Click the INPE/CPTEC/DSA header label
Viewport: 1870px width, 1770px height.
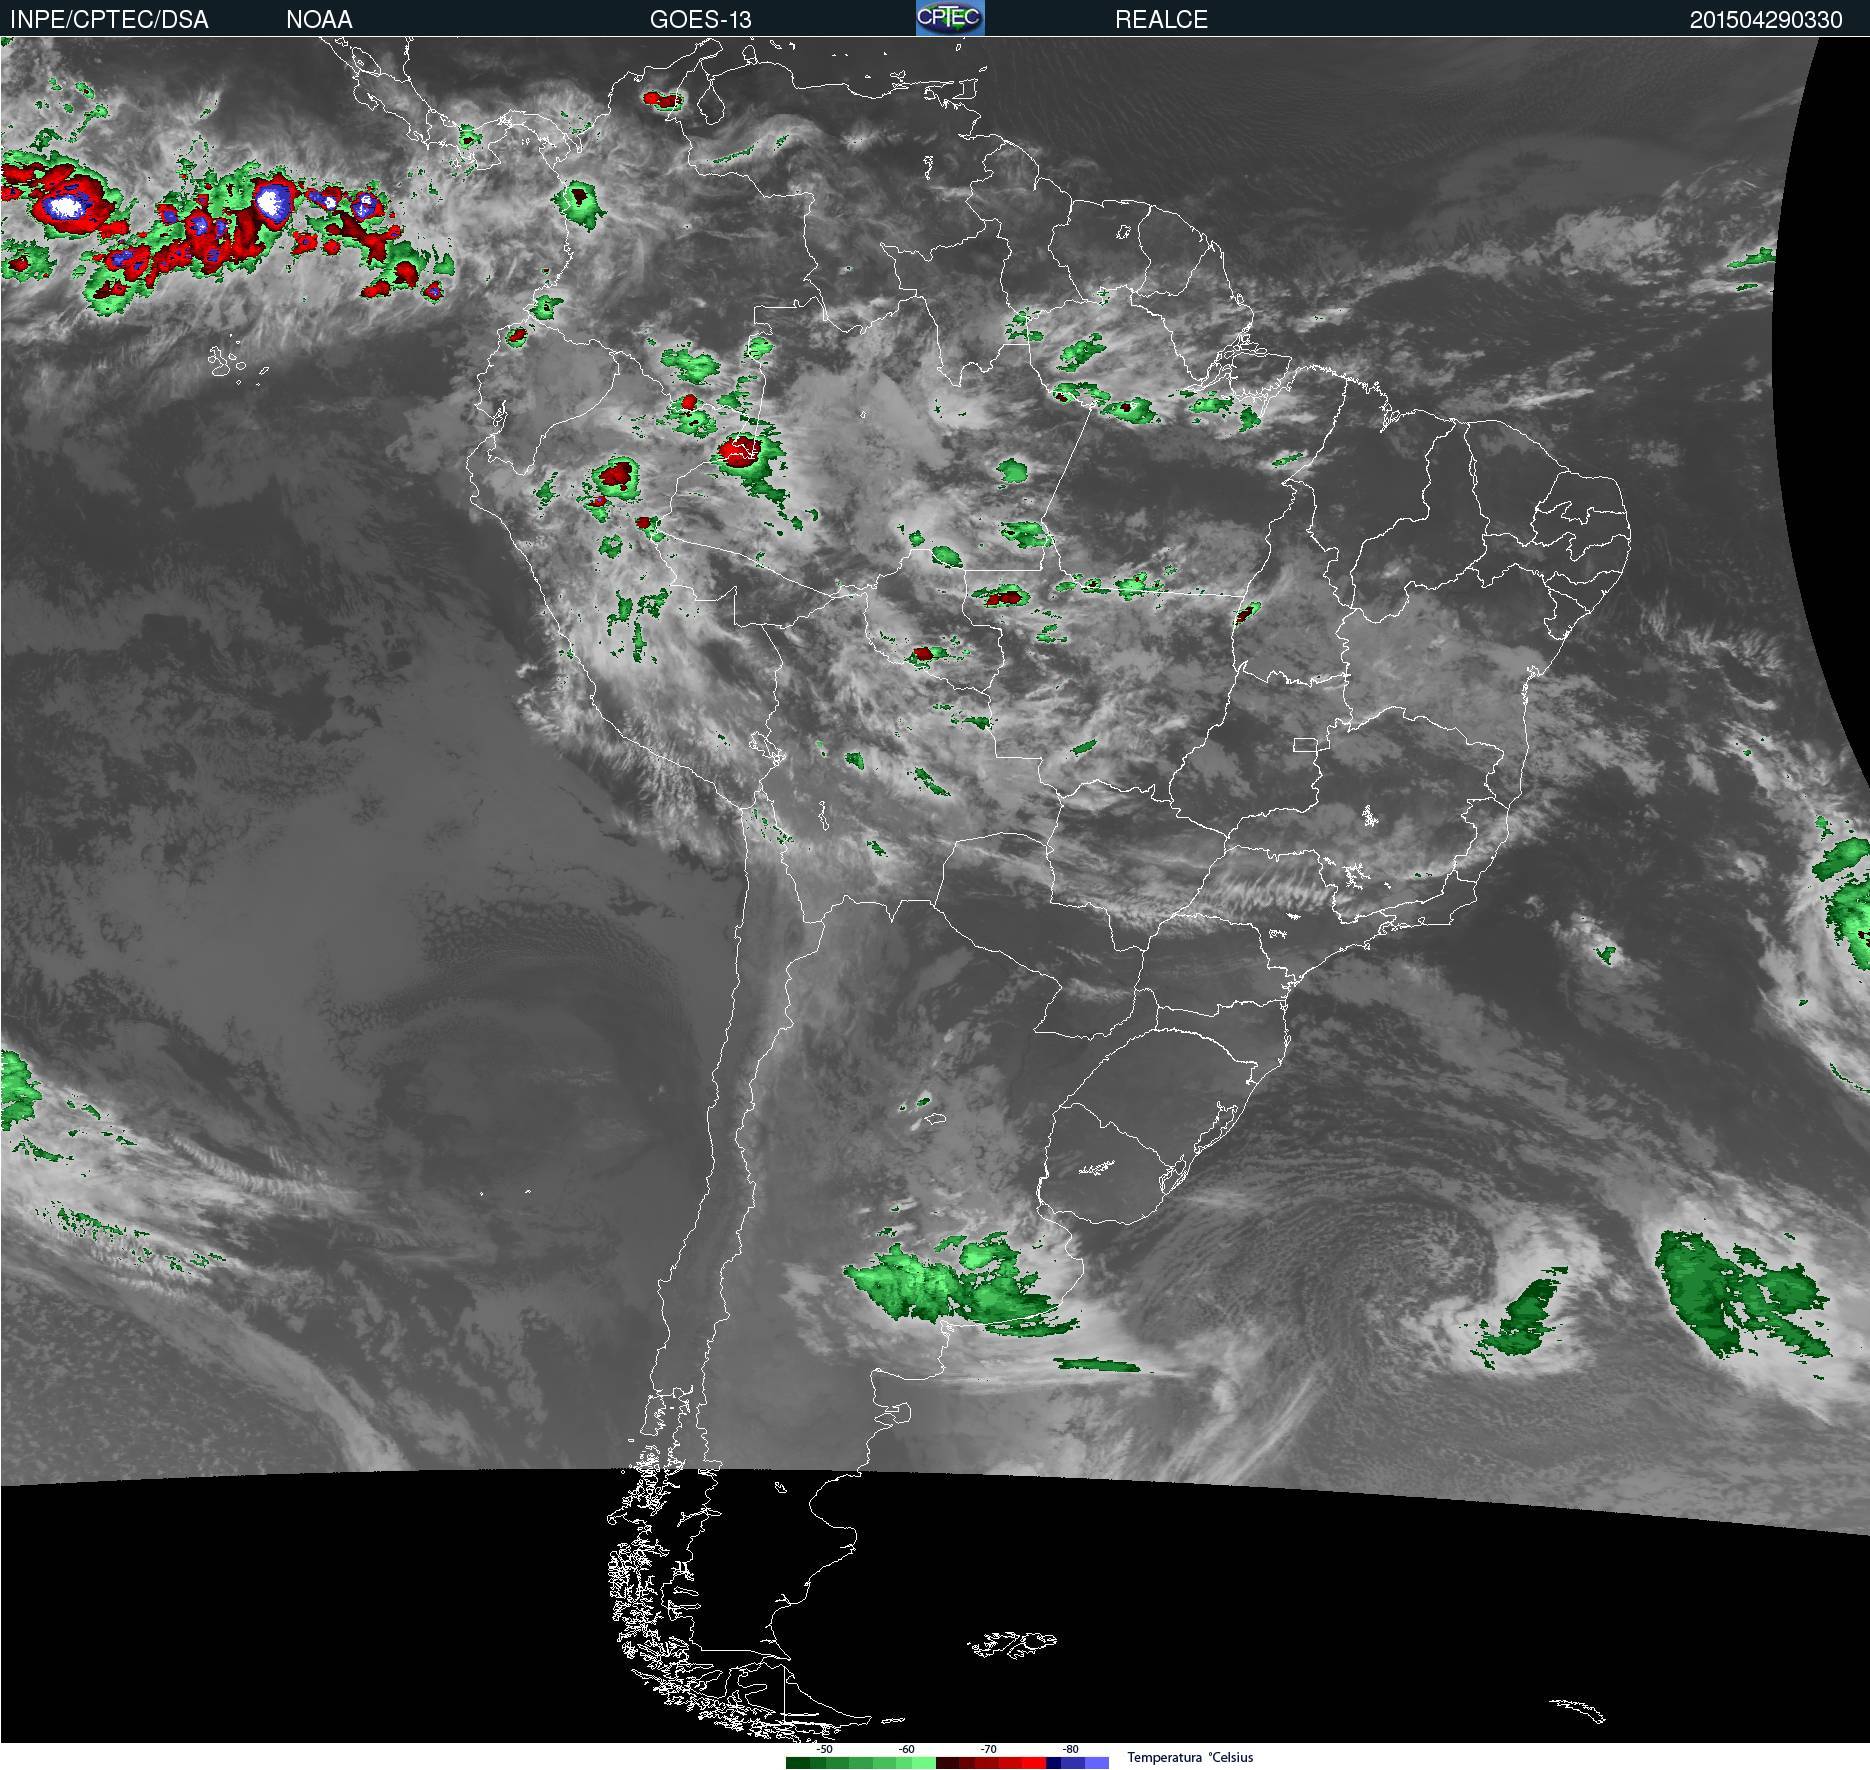[x=109, y=20]
